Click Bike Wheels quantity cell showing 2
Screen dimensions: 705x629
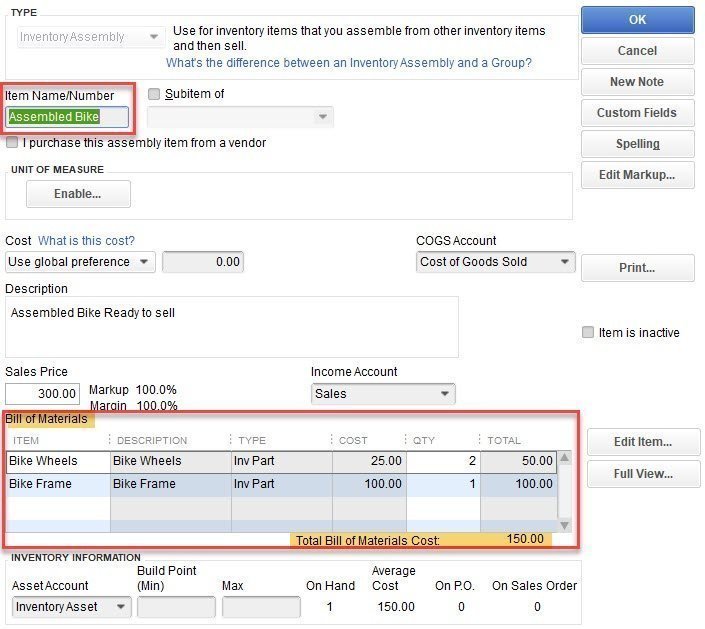pyautogui.click(x=443, y=462)
